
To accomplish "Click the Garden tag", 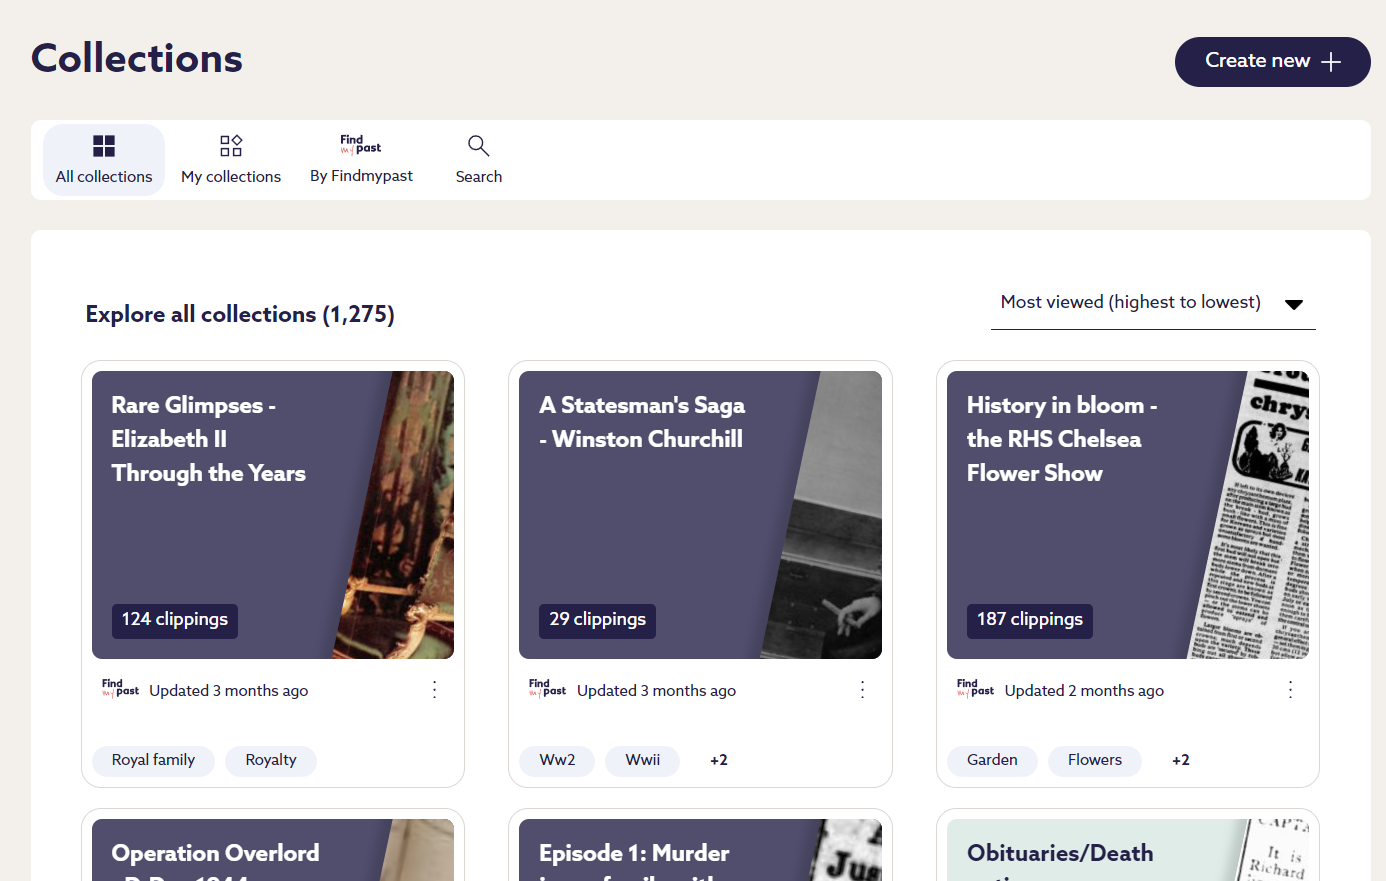I will pos(992,760).
